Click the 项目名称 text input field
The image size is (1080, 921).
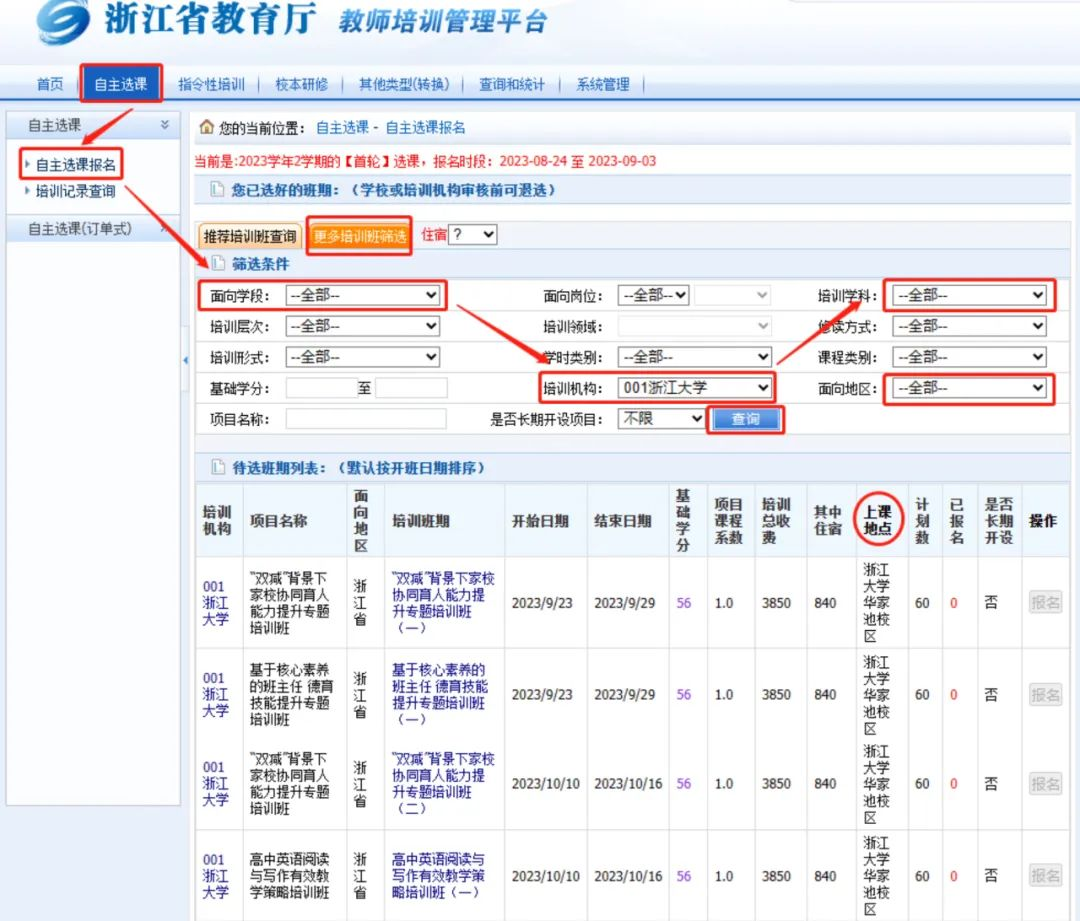point(365,419)
